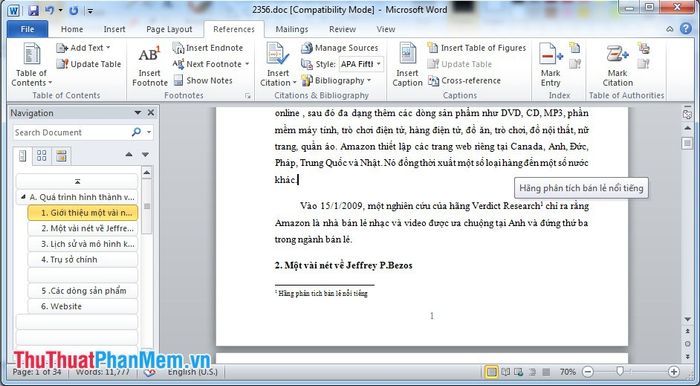The image size is (700, 386).
Task: Click the Redo icon in quick access toolbar
Action: pos(74,10)
